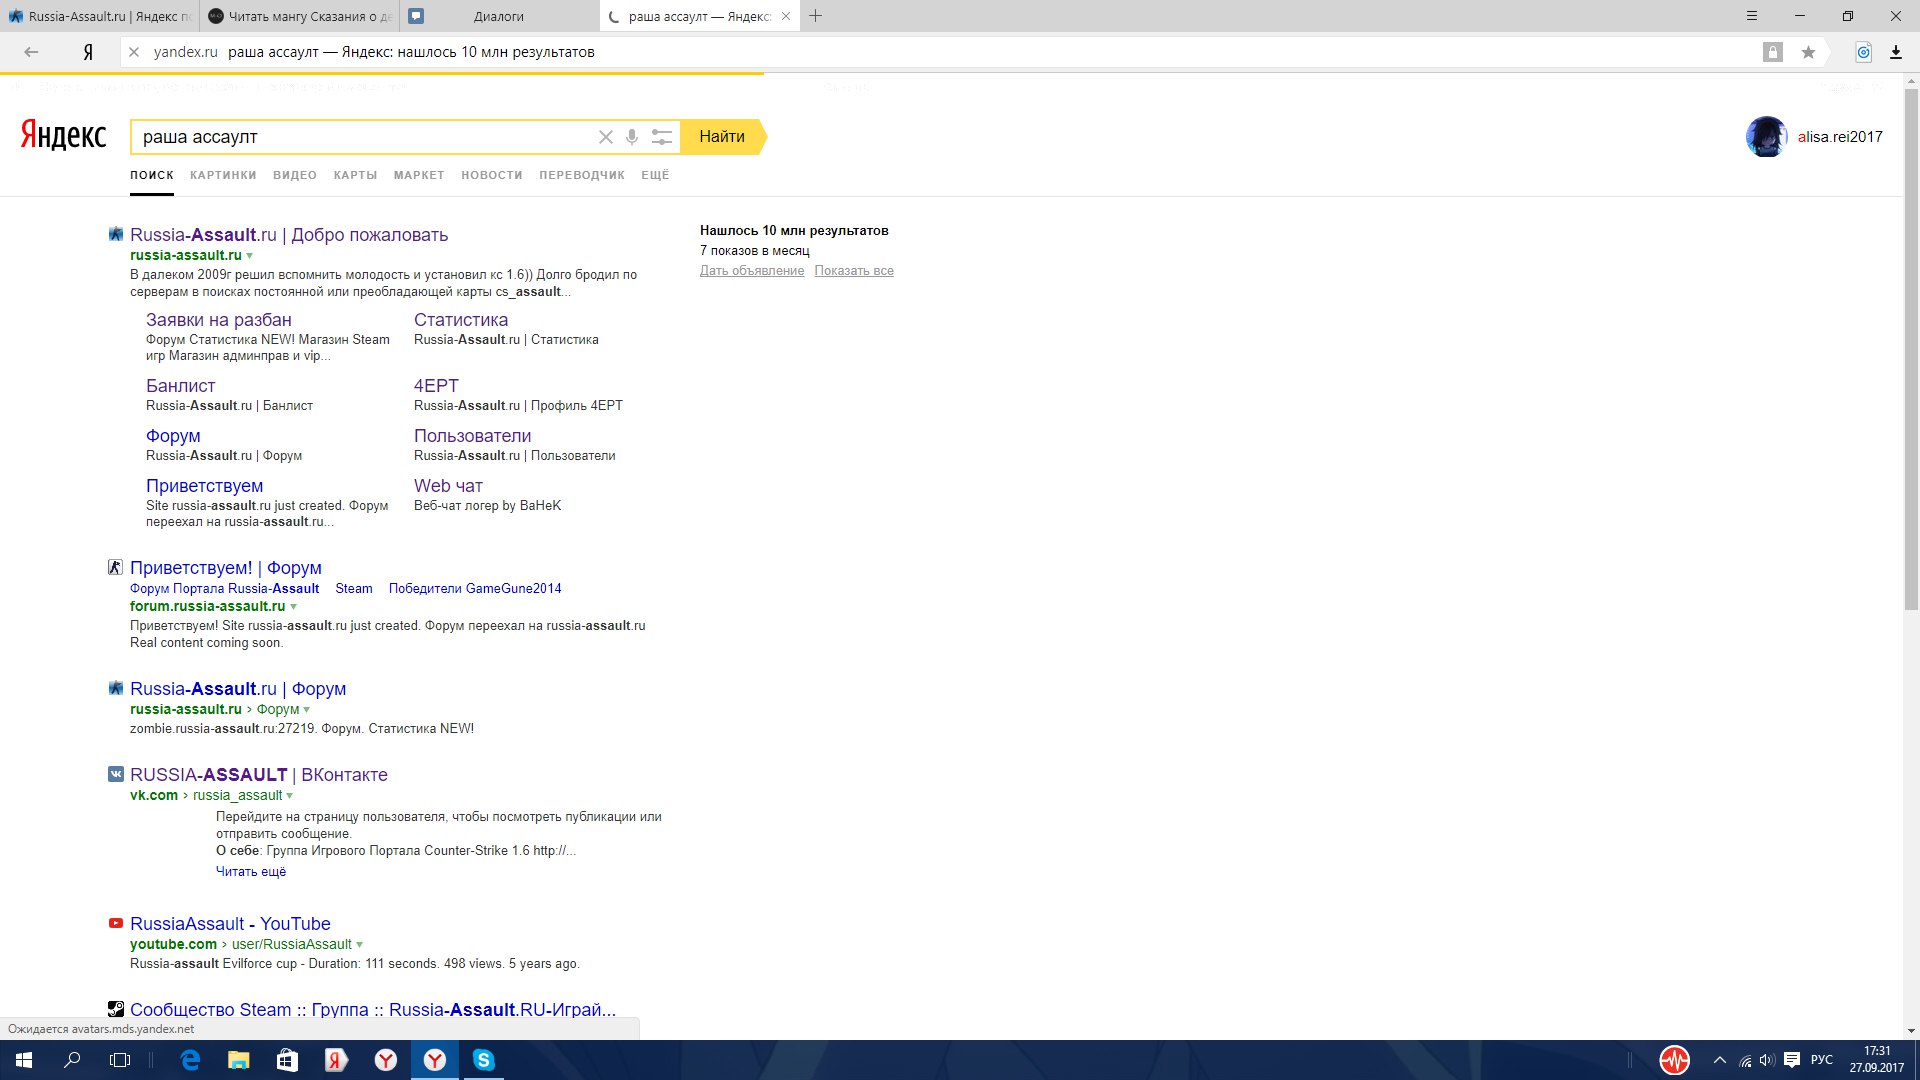Open the search settings sliders icon
The width and height of the screenshot is (1920, 1080).
[x=661, y=137]
